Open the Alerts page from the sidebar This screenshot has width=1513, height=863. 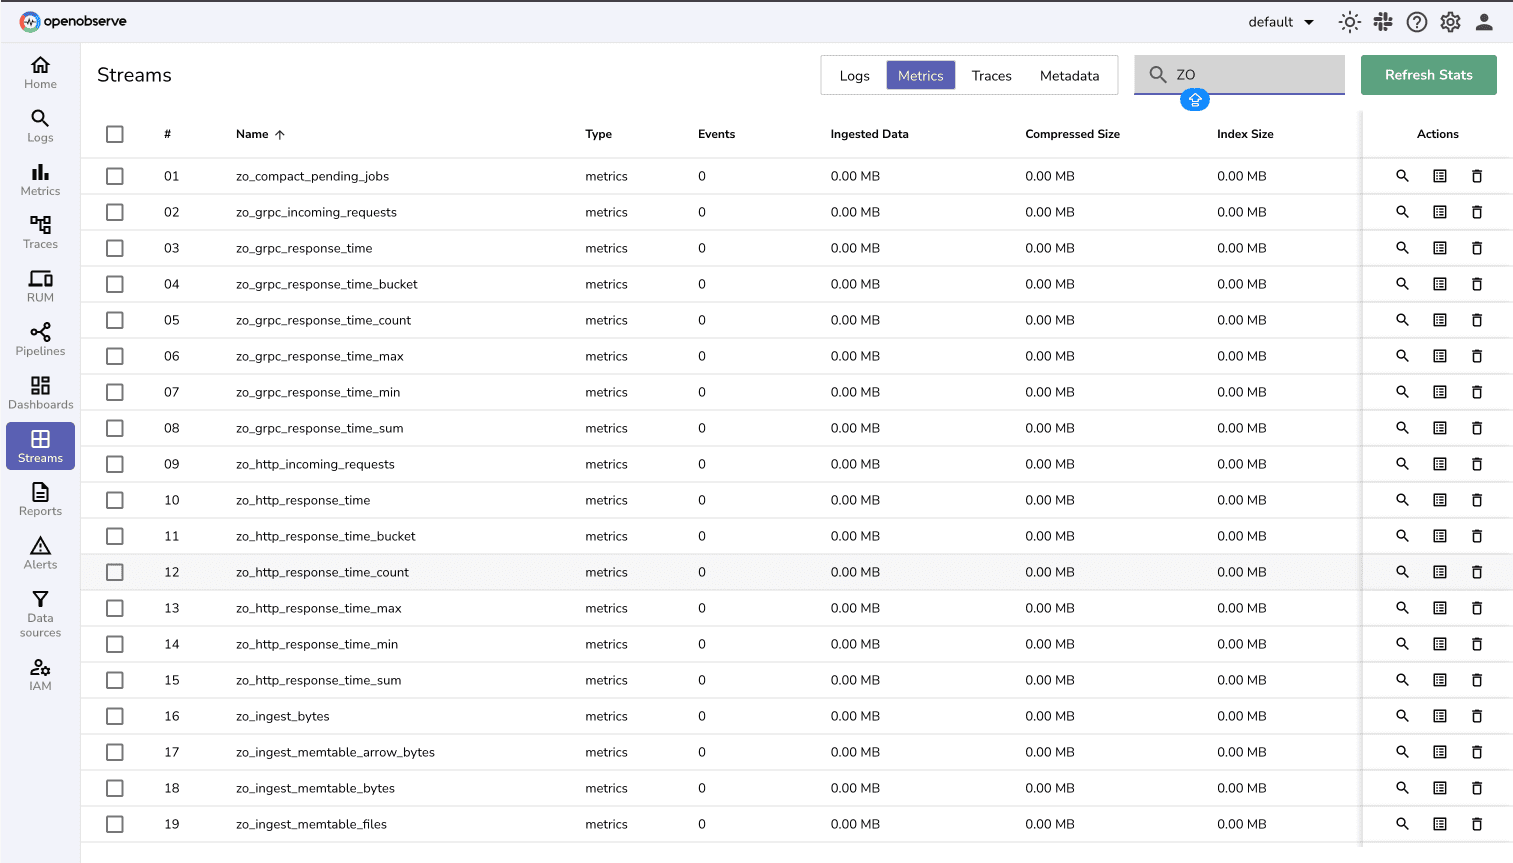pos(40,553)
